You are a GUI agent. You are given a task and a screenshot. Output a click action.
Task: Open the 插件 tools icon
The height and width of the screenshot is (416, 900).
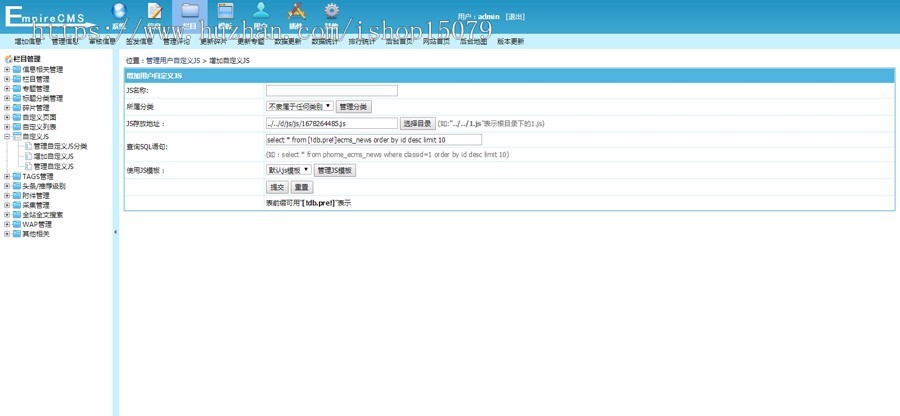click(x=296, y=11)
